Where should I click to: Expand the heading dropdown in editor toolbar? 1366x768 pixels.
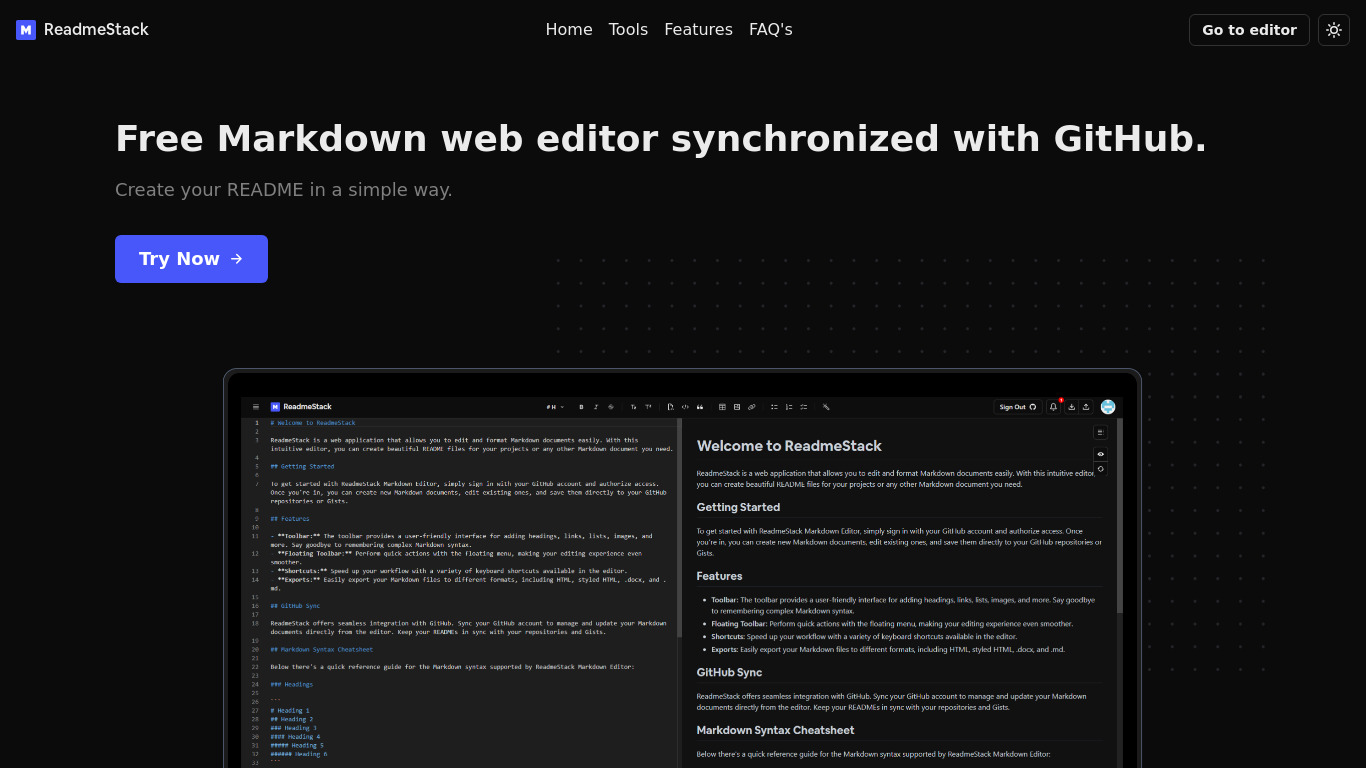click(555, 407)
